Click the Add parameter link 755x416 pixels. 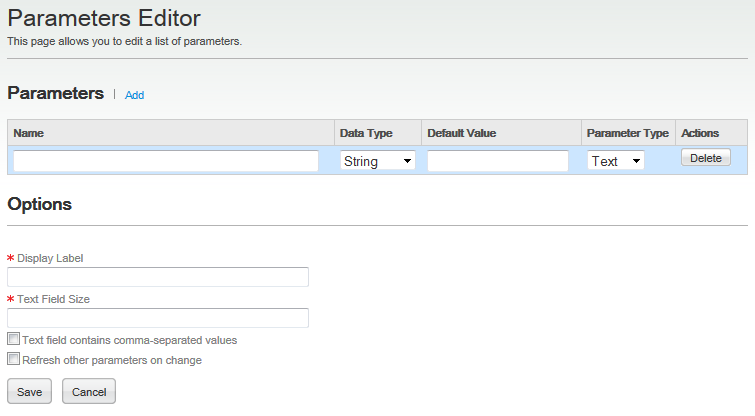click(x=134, y=95)
